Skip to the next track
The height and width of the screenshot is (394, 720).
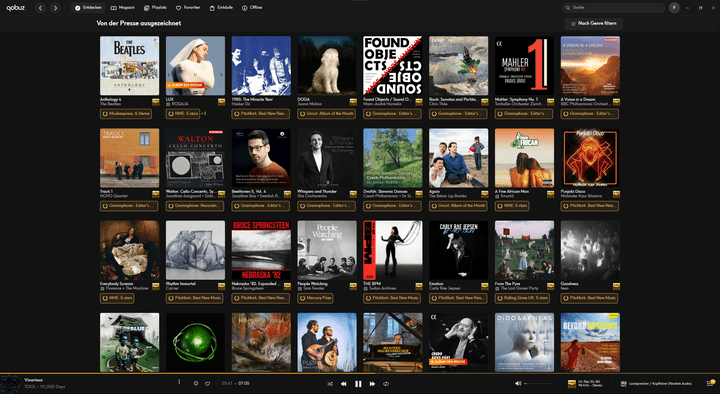coord(372,384)
